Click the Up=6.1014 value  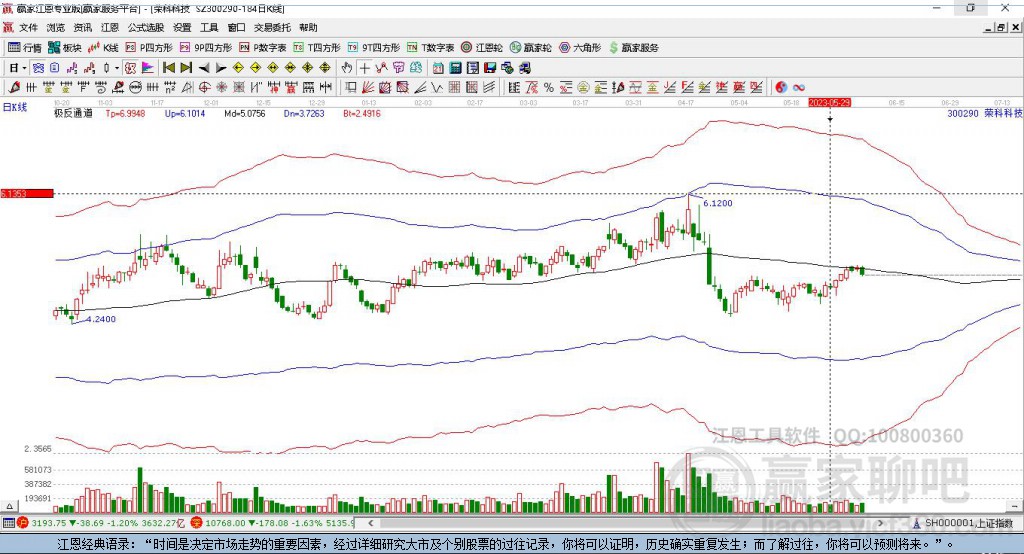[185, 114]
